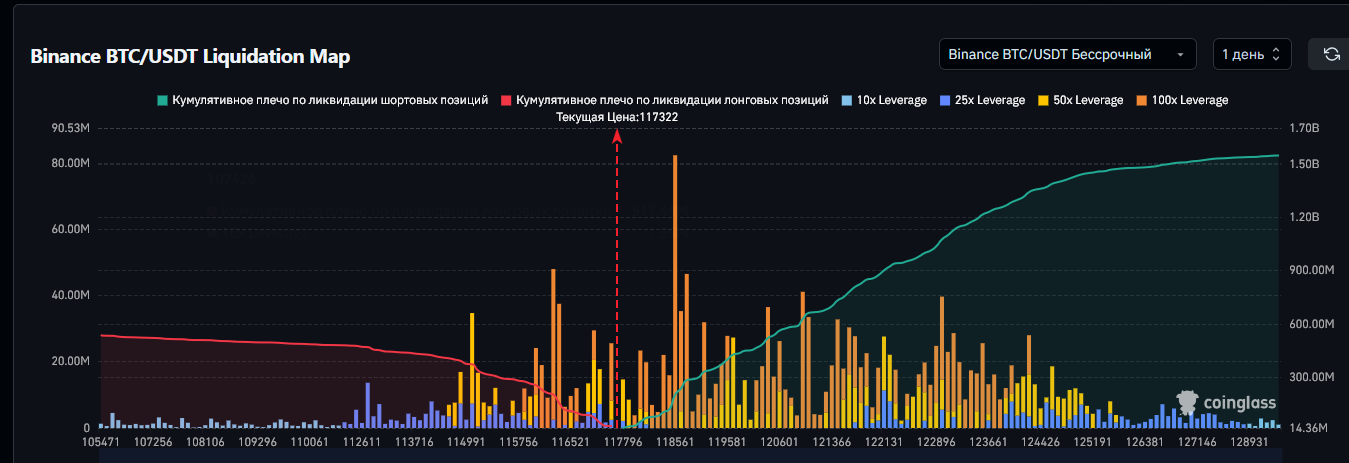Click the 1.70B right axis value
The image size is (1349, 463).
pyautogui.click(x=1304, y=128)
